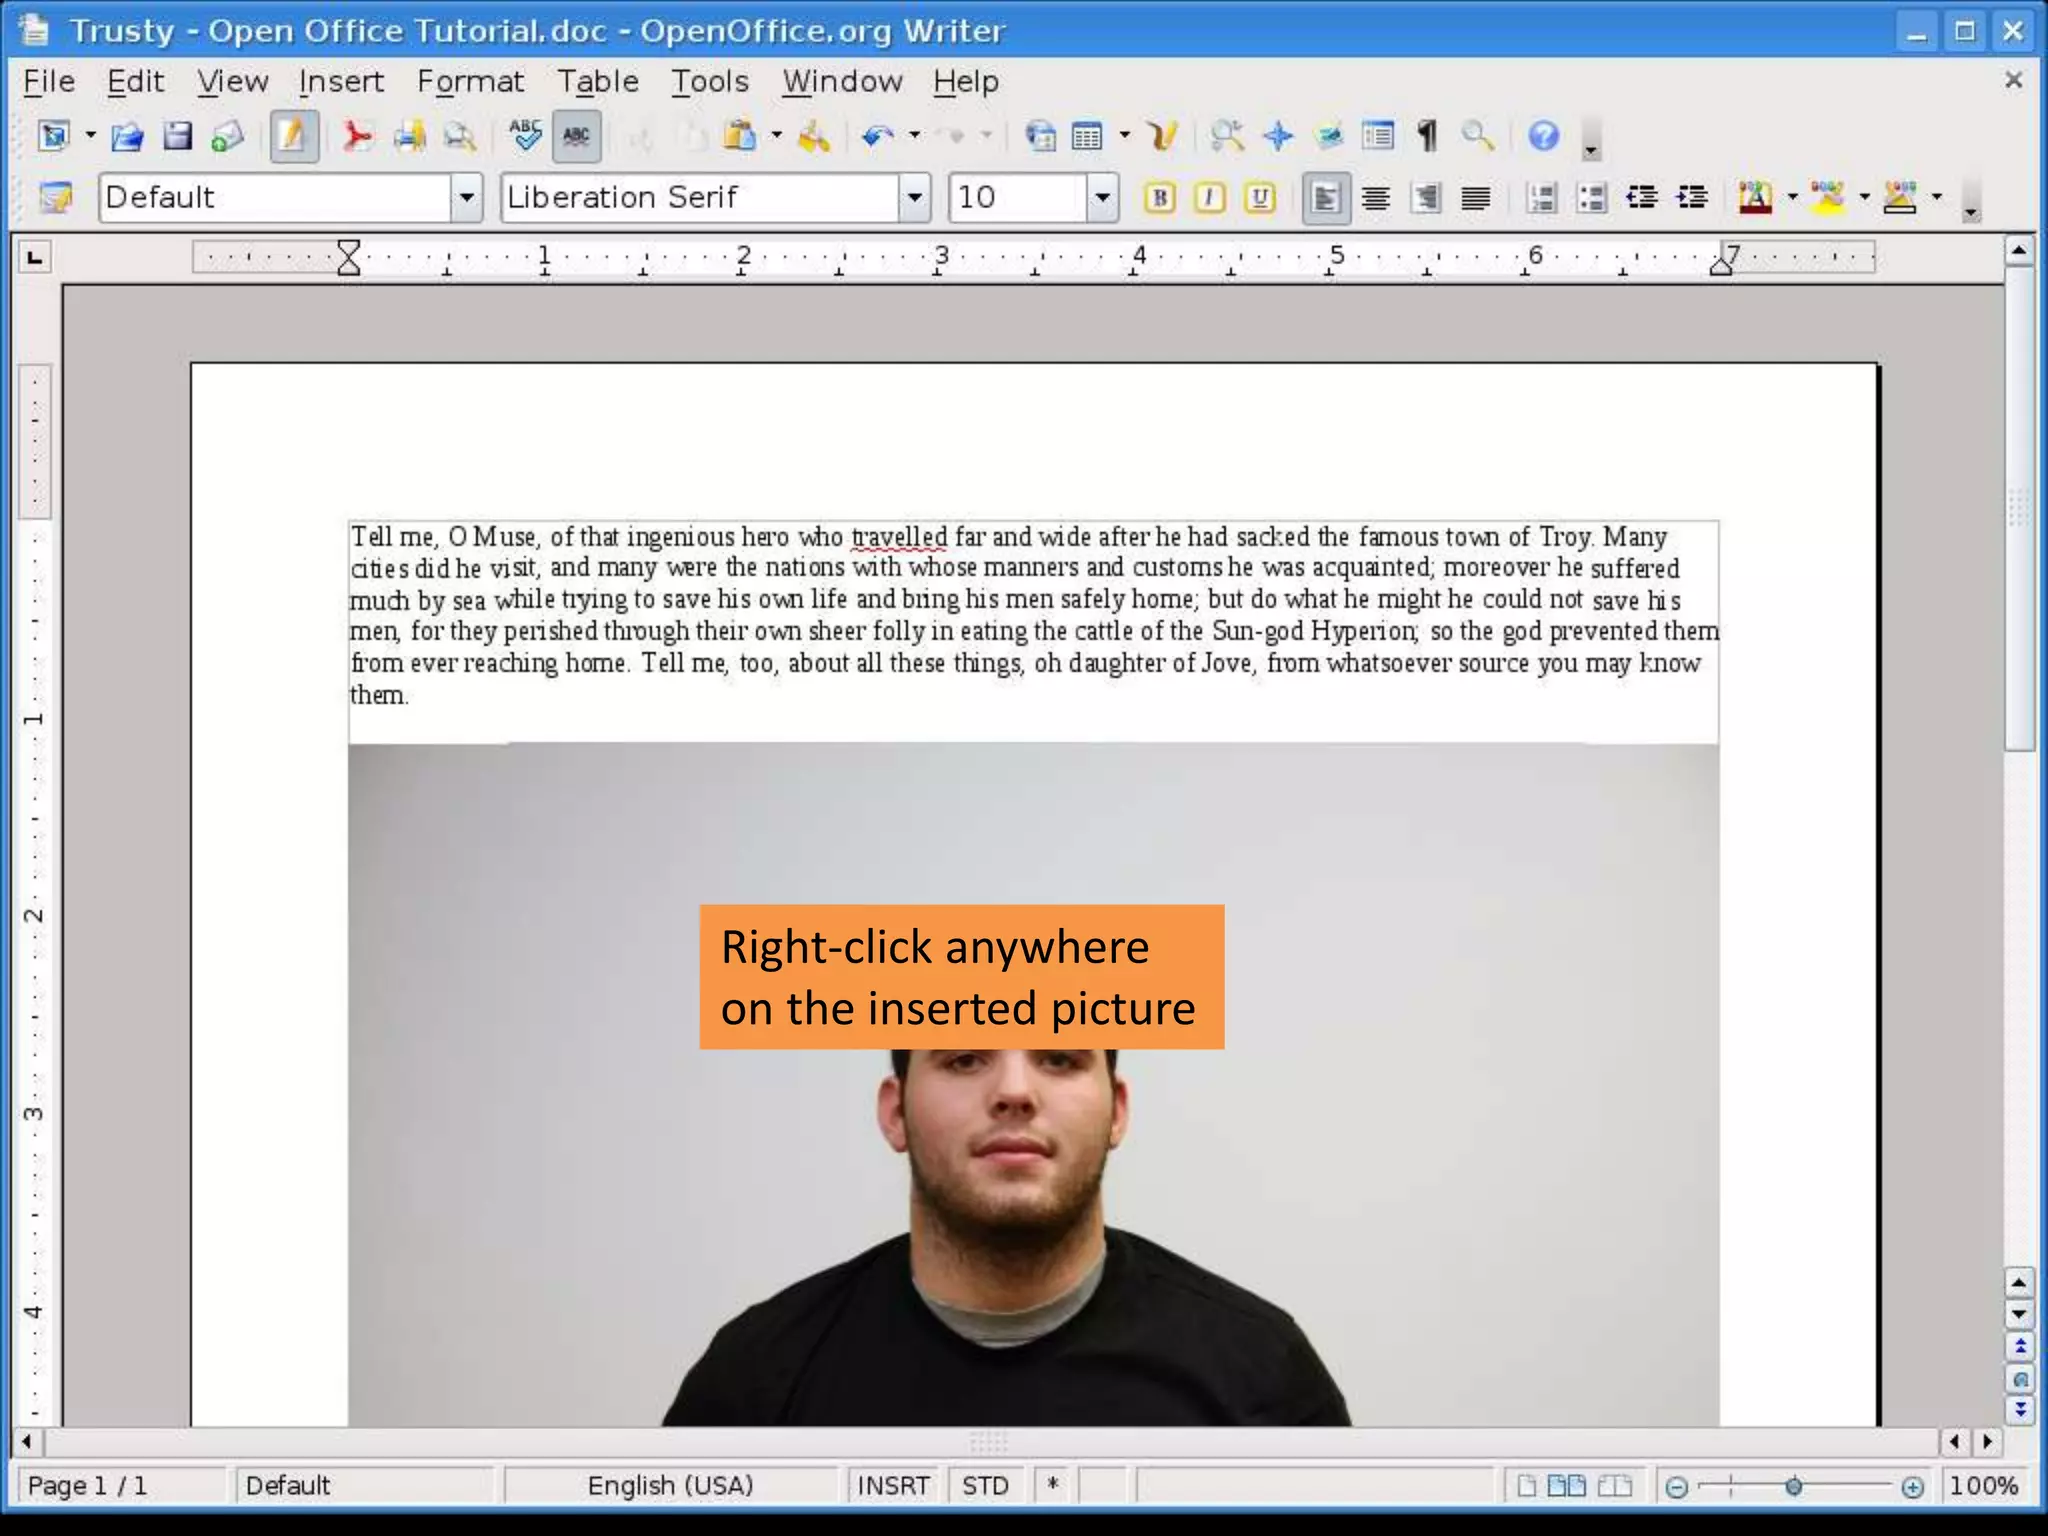This screenshot has height=1536, width=2048.
Task: Toggle Edit File mode
Action: 293,136
